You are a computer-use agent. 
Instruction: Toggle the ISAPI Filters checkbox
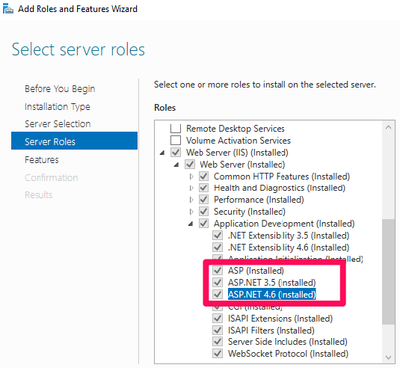point(218,330)
